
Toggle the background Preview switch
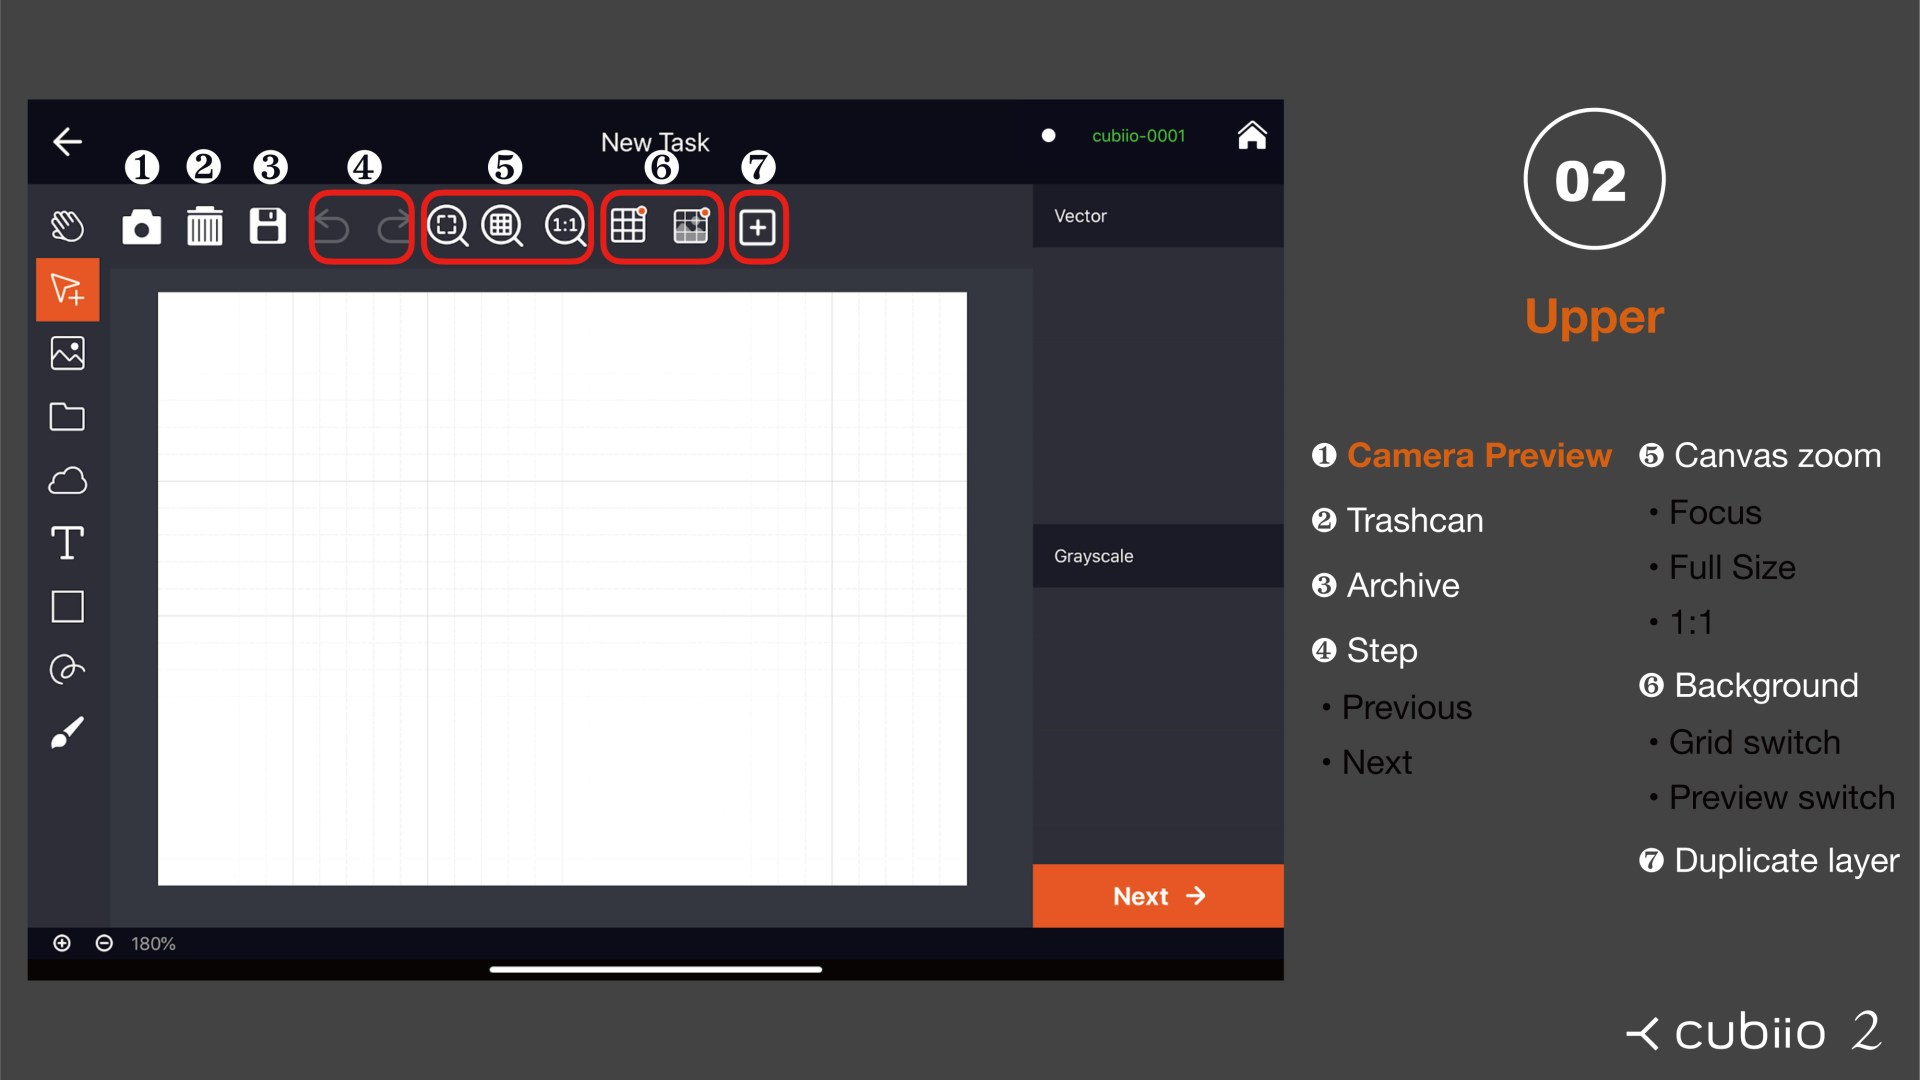coord(691,227)
